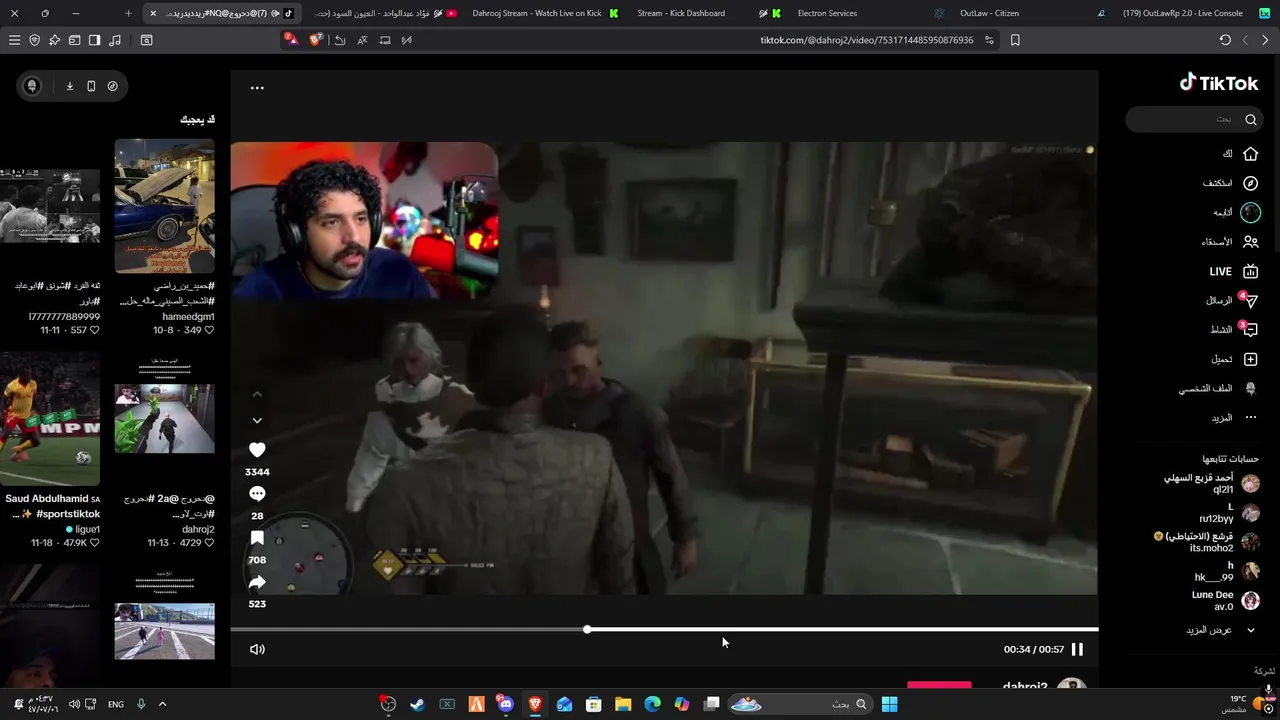Open Steam from the taskbar
Screen dimensions: 1280x720
pos(417,704)
